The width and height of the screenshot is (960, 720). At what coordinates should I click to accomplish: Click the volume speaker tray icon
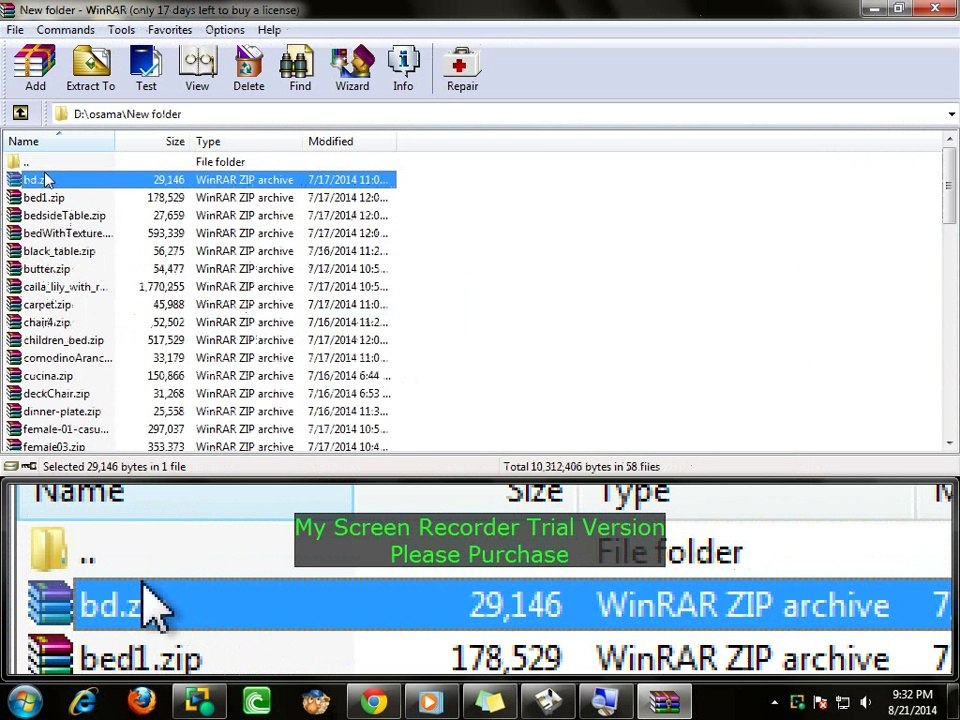click(x=865, y=702)
